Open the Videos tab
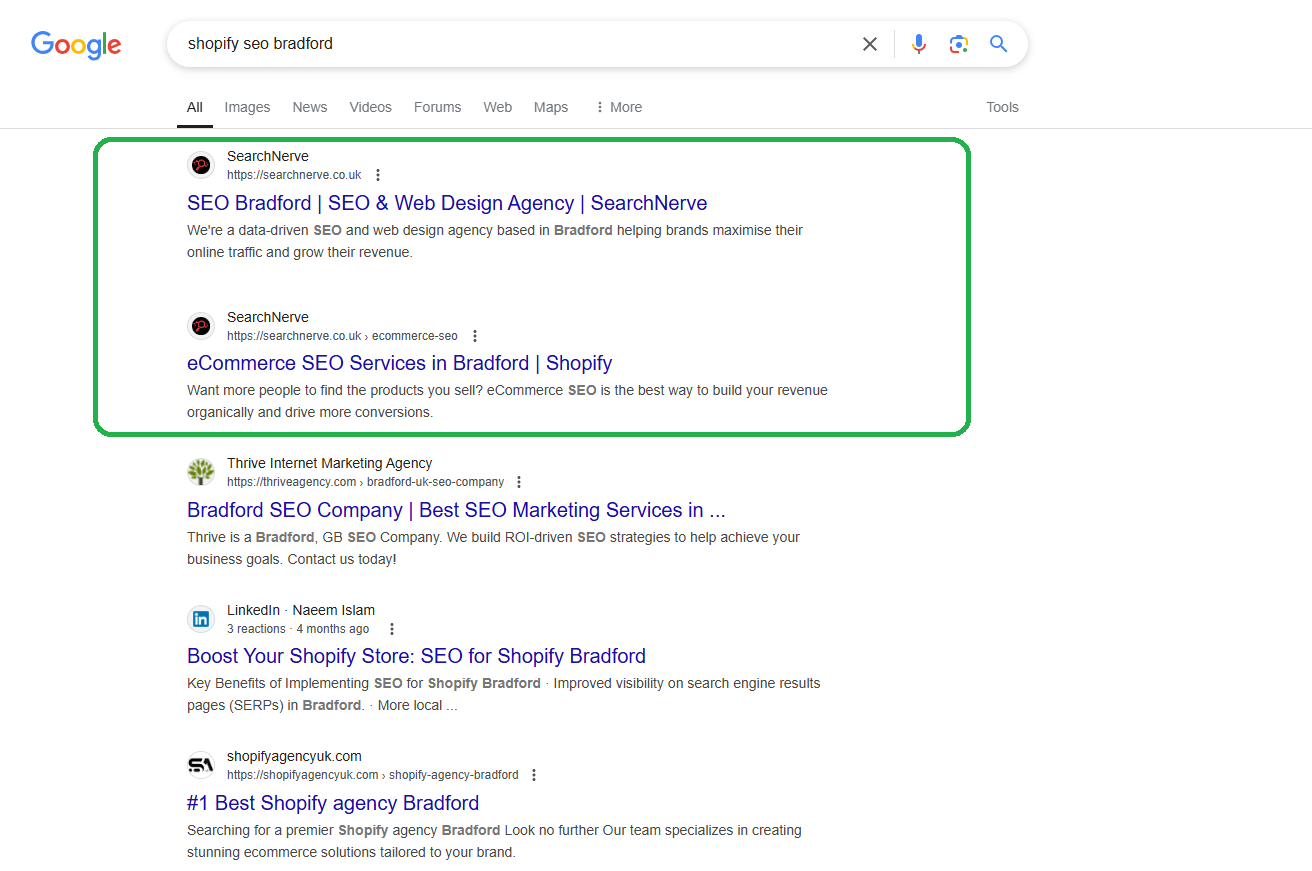 [370, 107]
